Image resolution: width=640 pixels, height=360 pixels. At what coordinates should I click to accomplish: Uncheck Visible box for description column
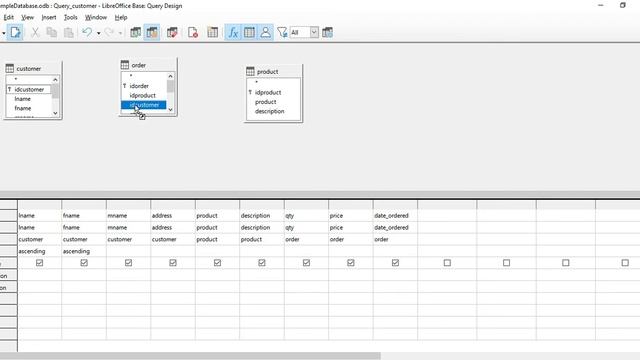[262, 263]
